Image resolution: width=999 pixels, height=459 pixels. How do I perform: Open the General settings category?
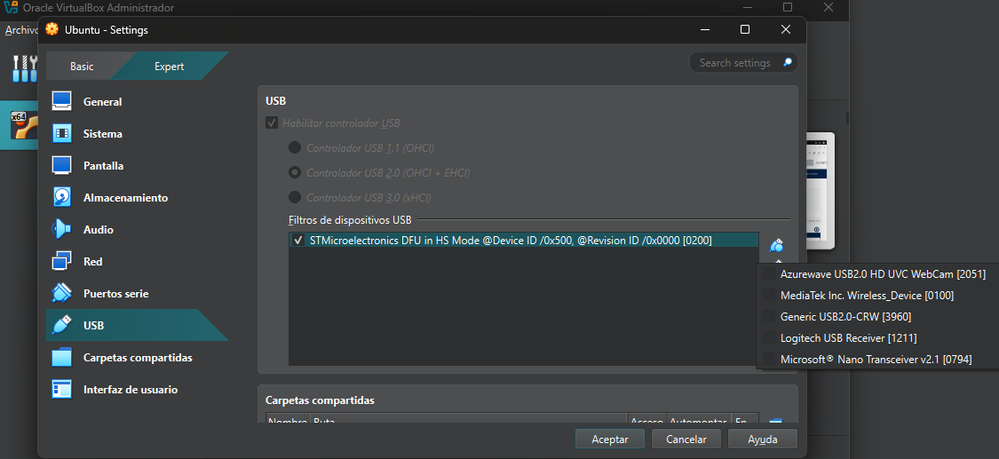click(x=102, y=102)
